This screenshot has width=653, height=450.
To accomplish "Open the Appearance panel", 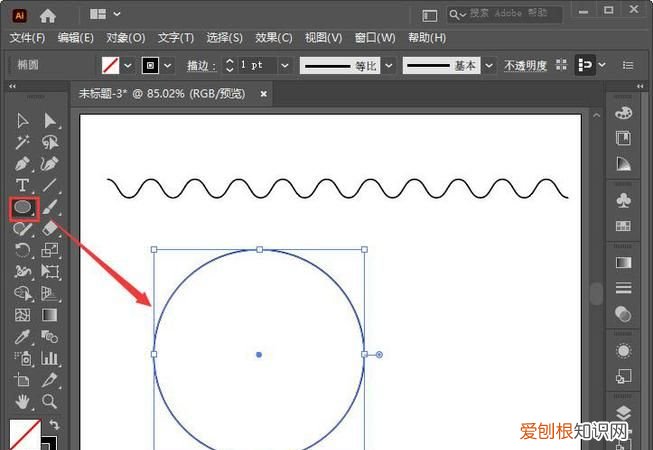I will pyautogui.click(x=623, y=351).
